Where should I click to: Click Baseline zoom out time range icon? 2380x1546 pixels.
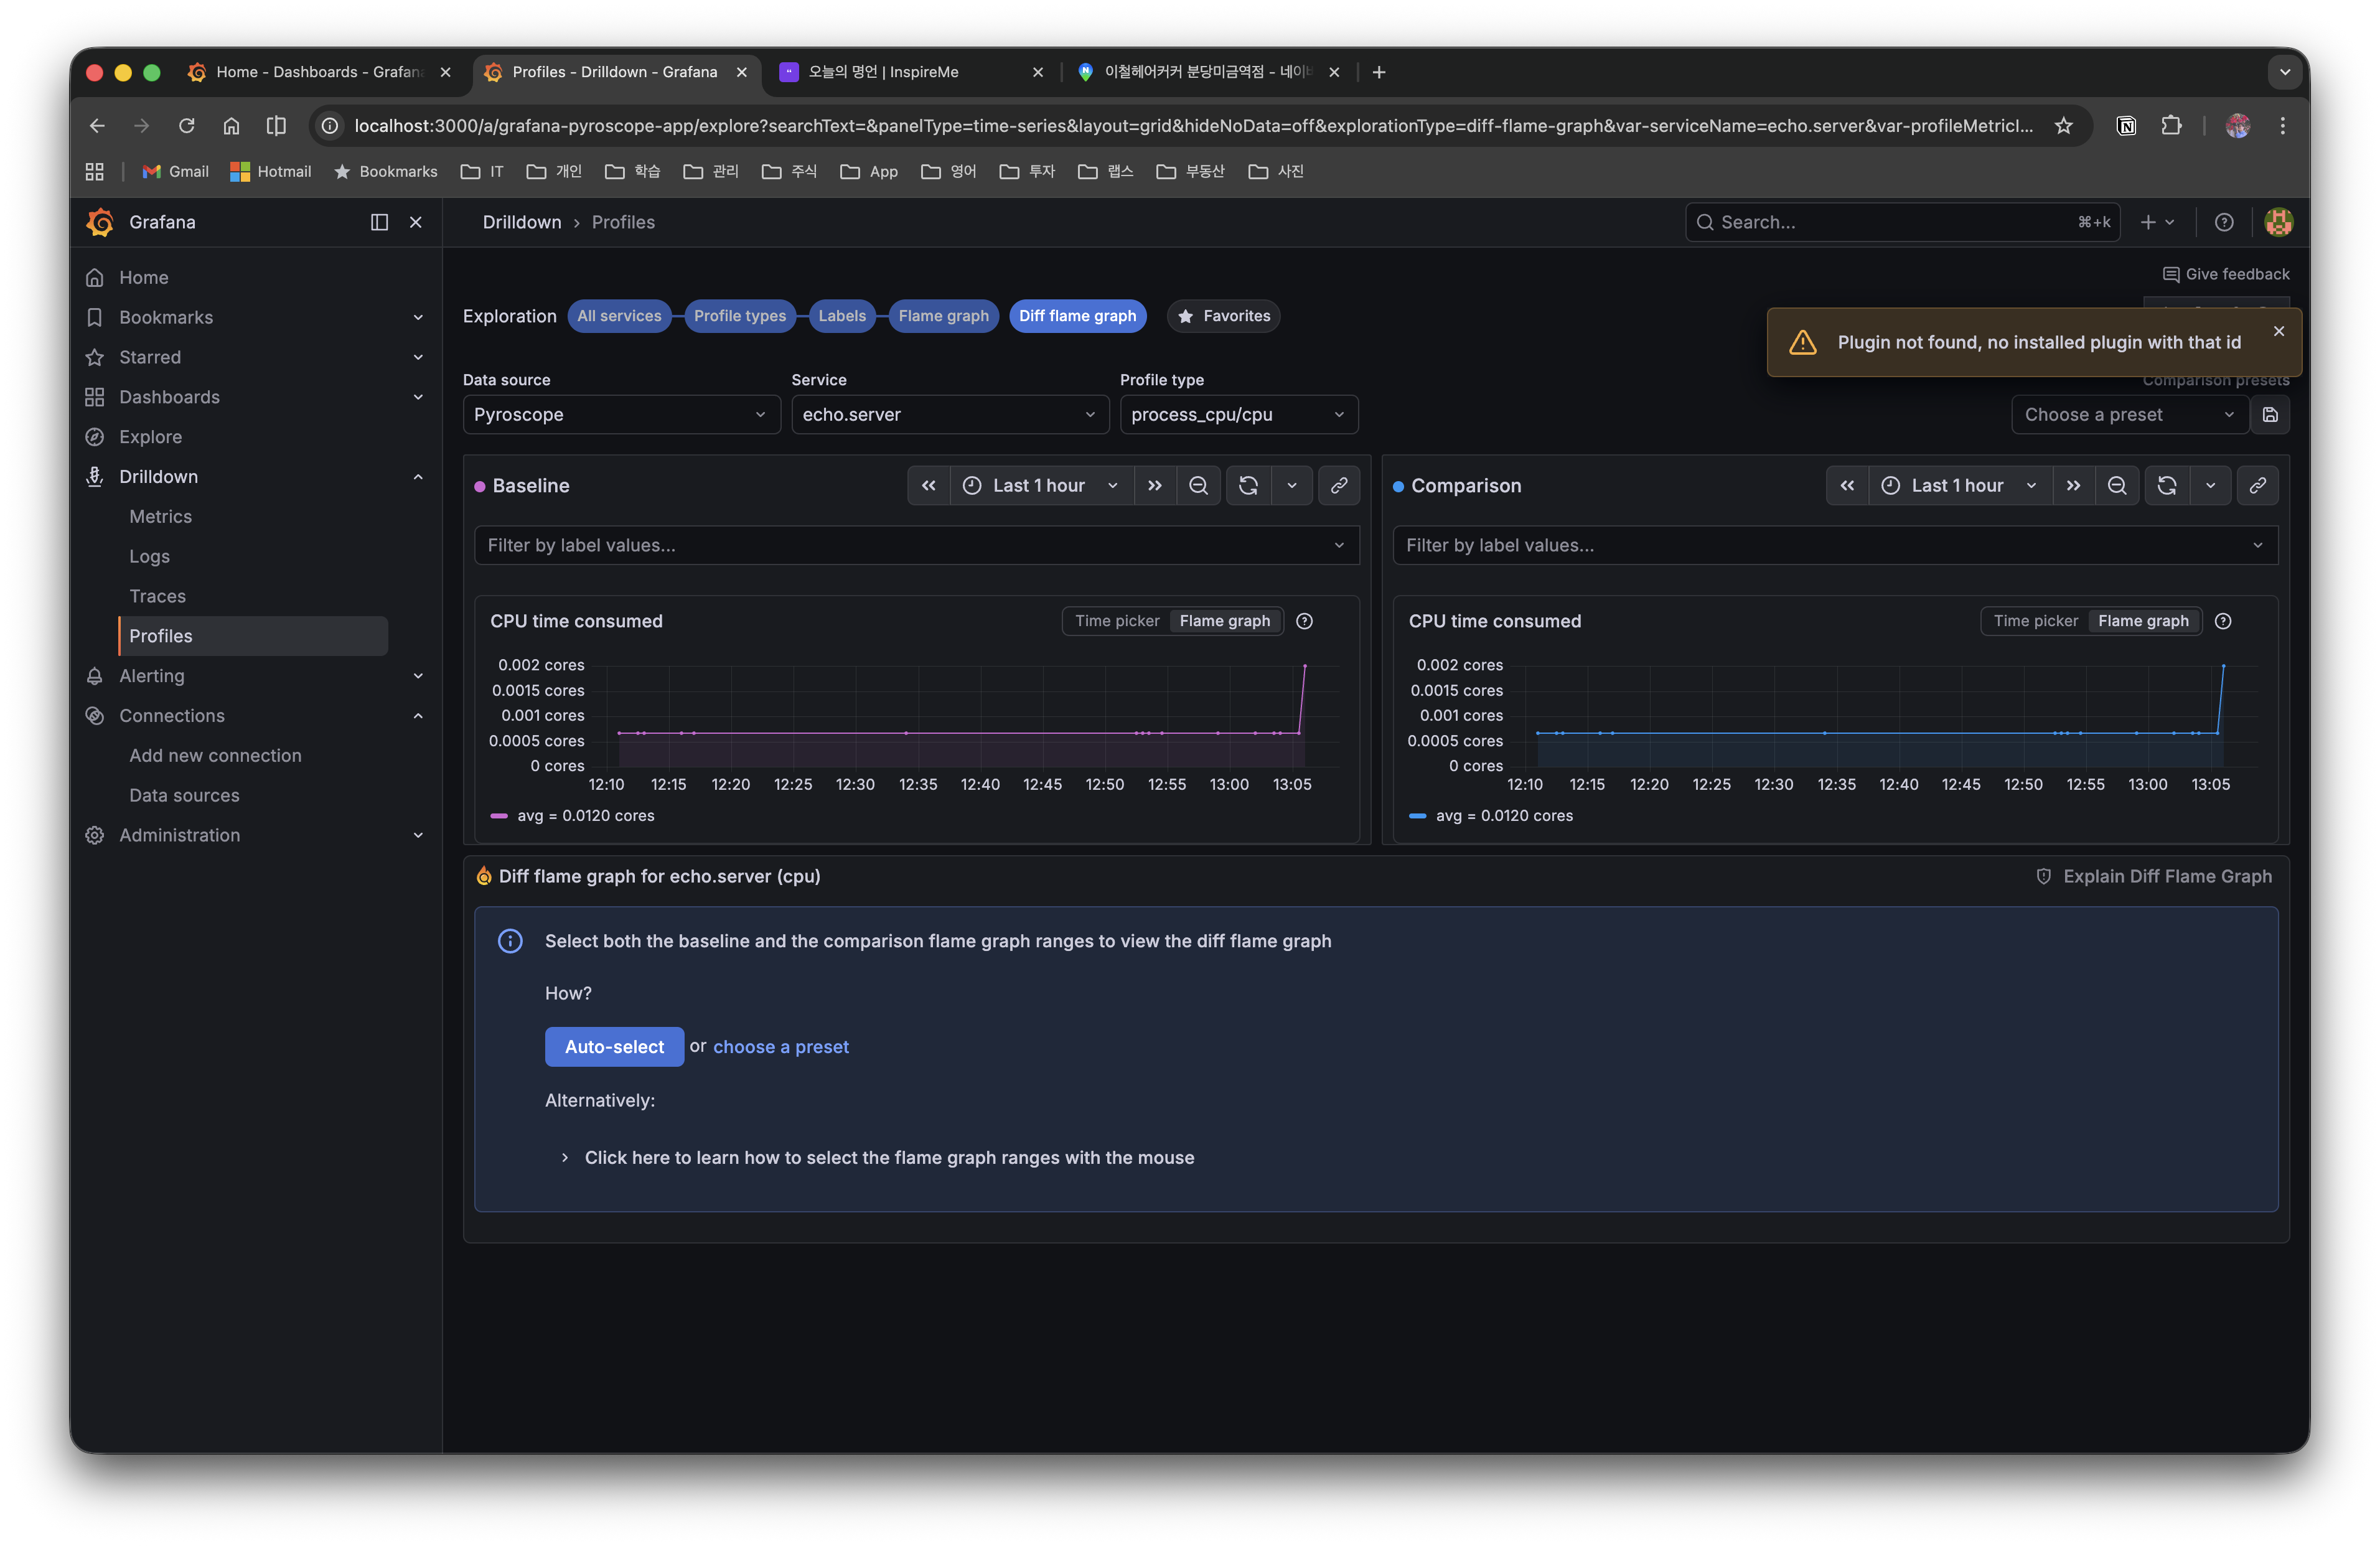pyautogui.click(x=1198, y=485)
